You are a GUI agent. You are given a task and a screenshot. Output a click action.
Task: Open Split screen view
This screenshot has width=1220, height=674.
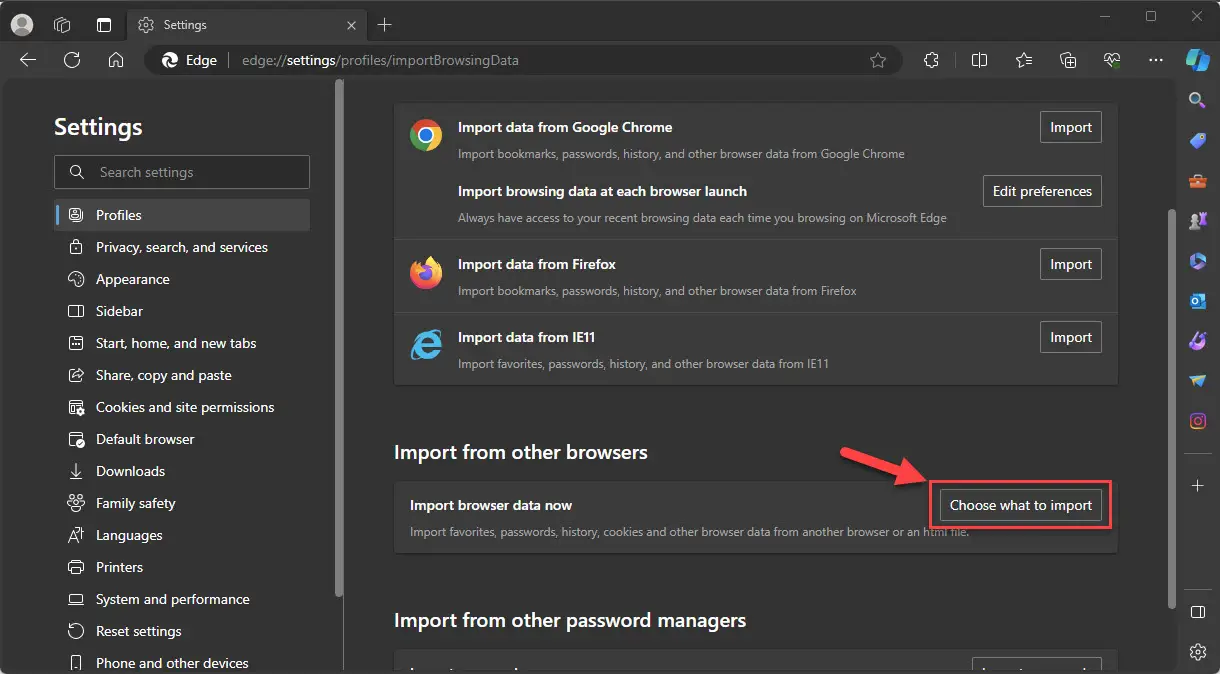[x=979, y=60]
